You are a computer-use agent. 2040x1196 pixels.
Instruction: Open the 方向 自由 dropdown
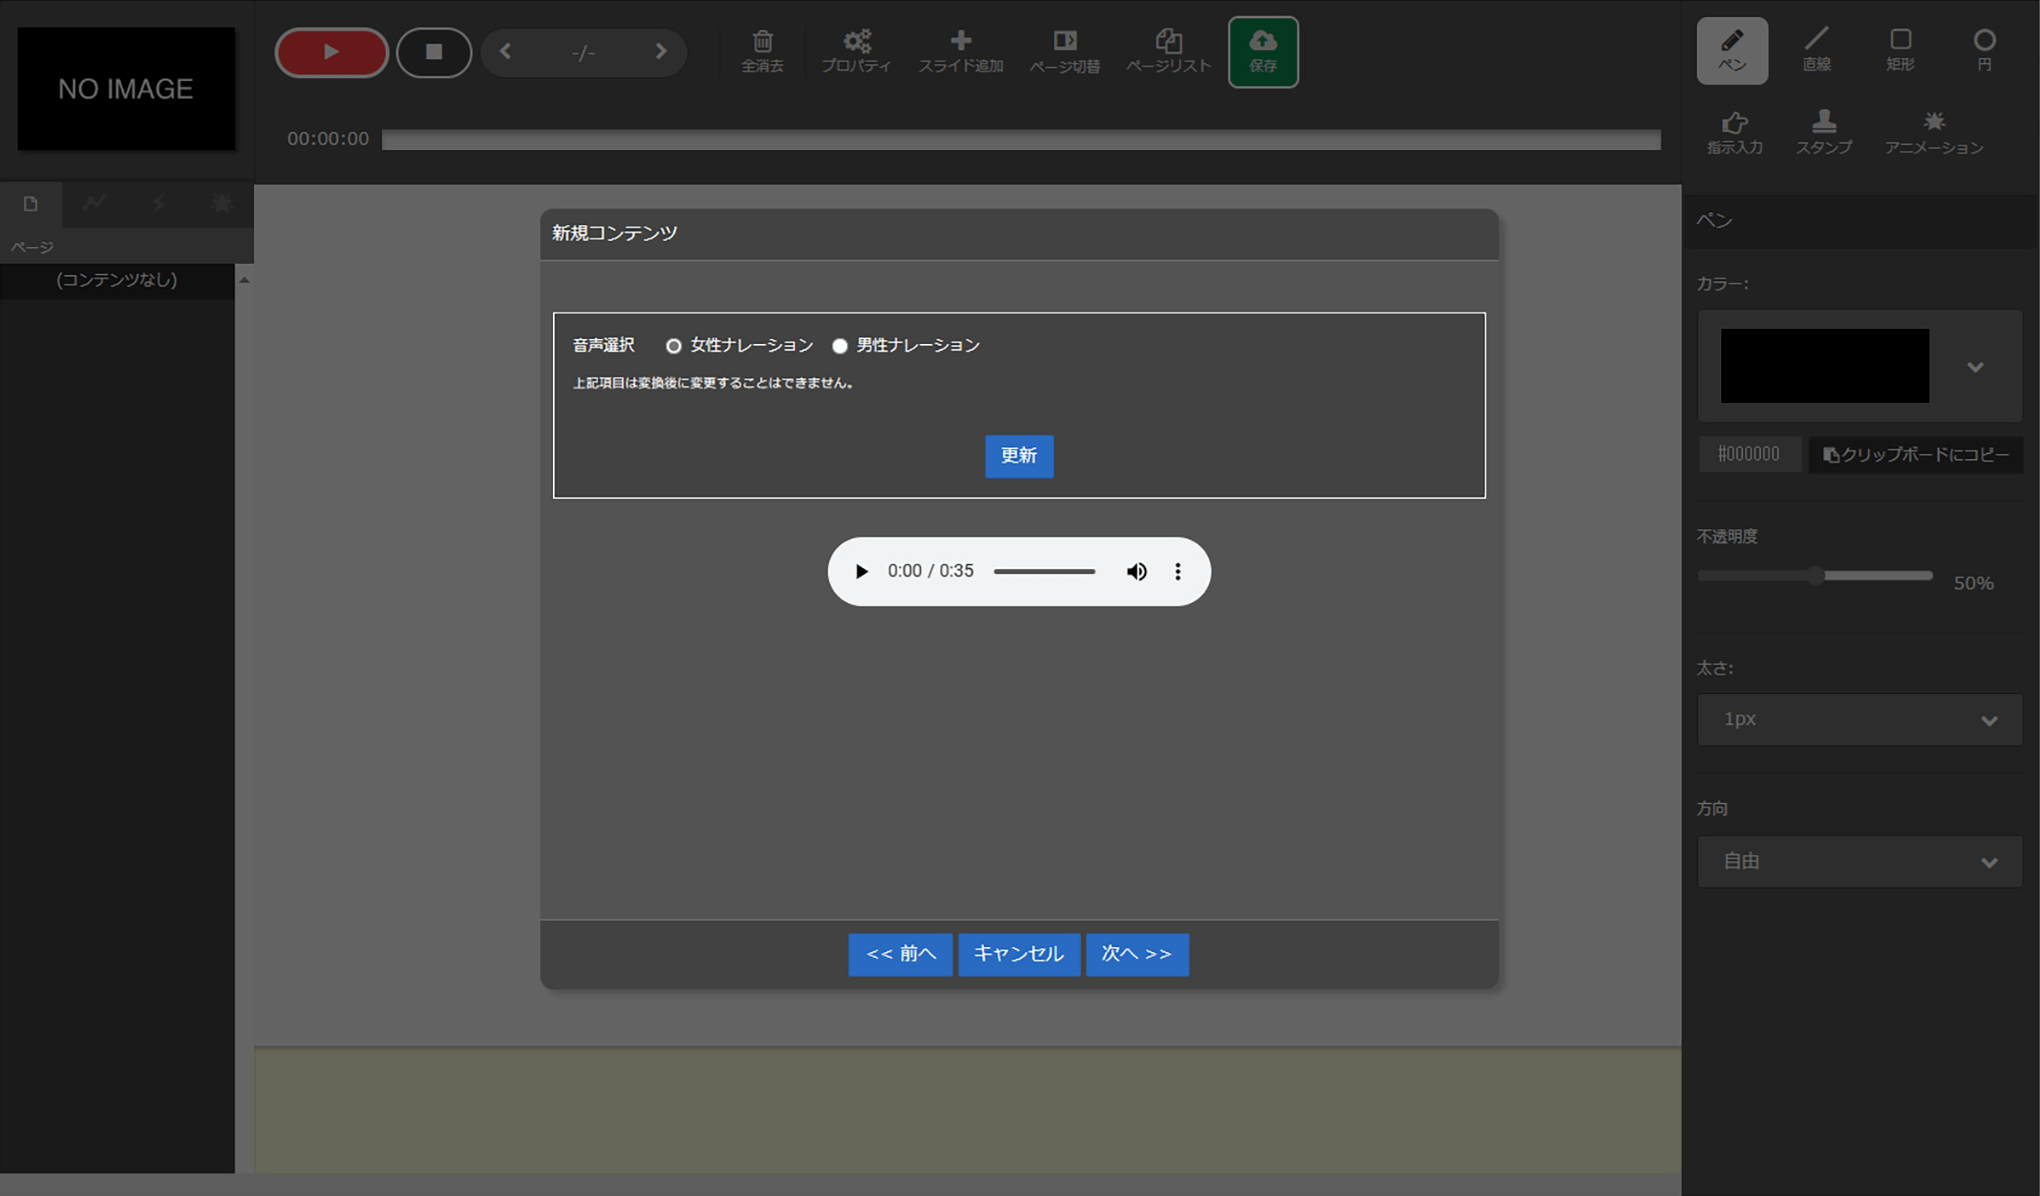[x=1860, y=861]
